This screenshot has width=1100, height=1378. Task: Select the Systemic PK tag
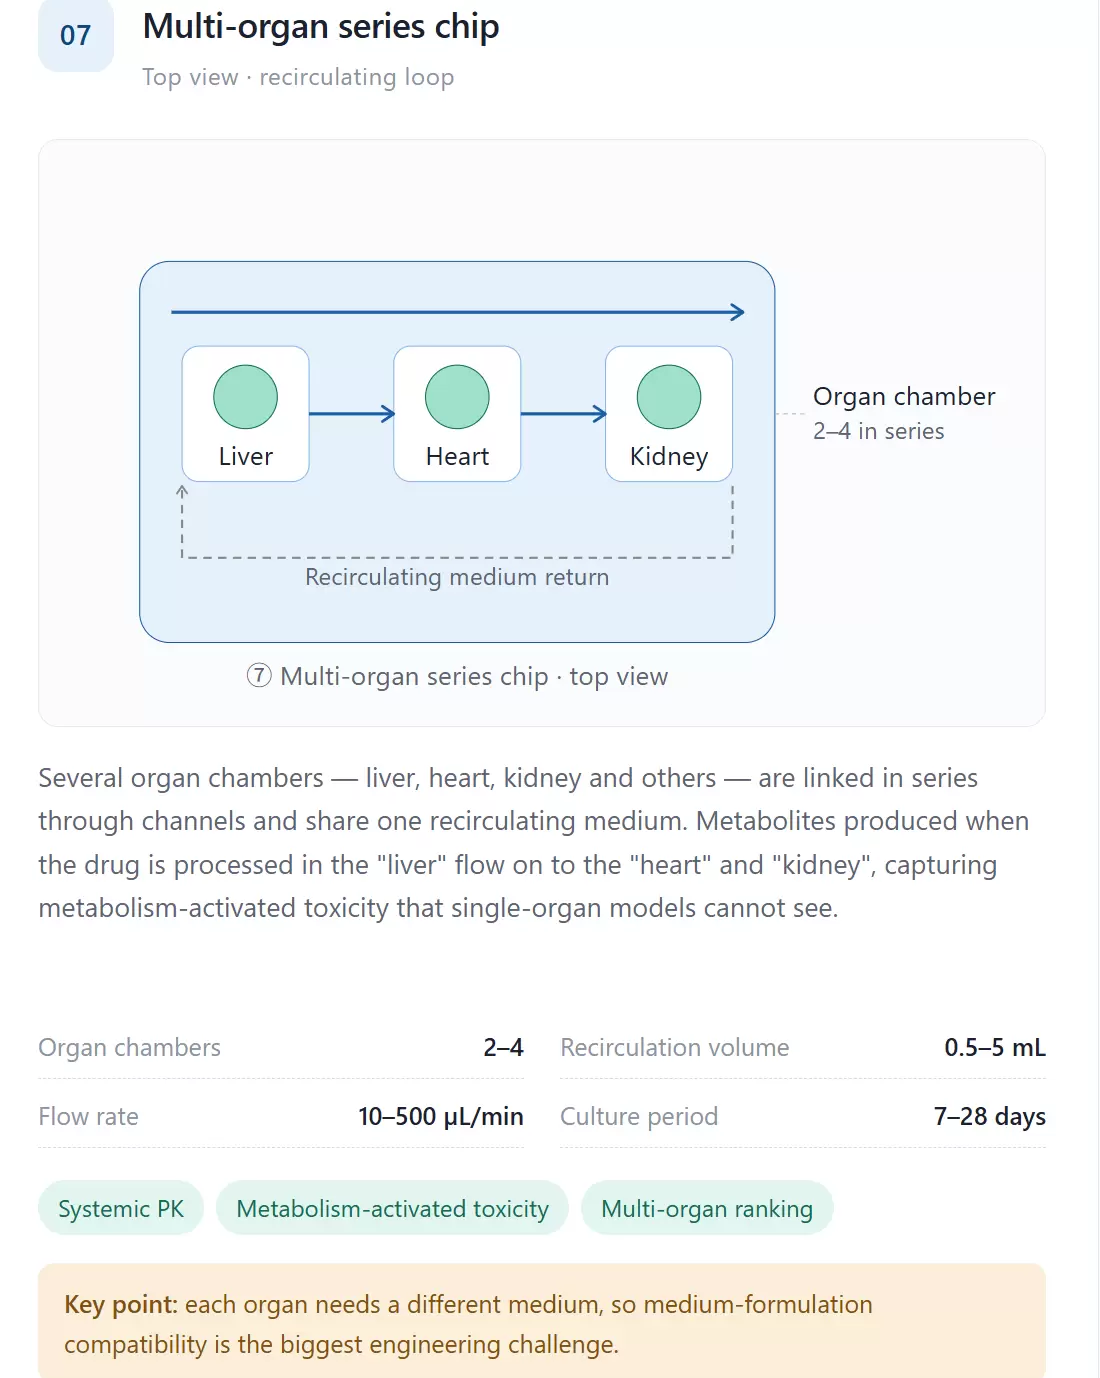[121, 1208]
